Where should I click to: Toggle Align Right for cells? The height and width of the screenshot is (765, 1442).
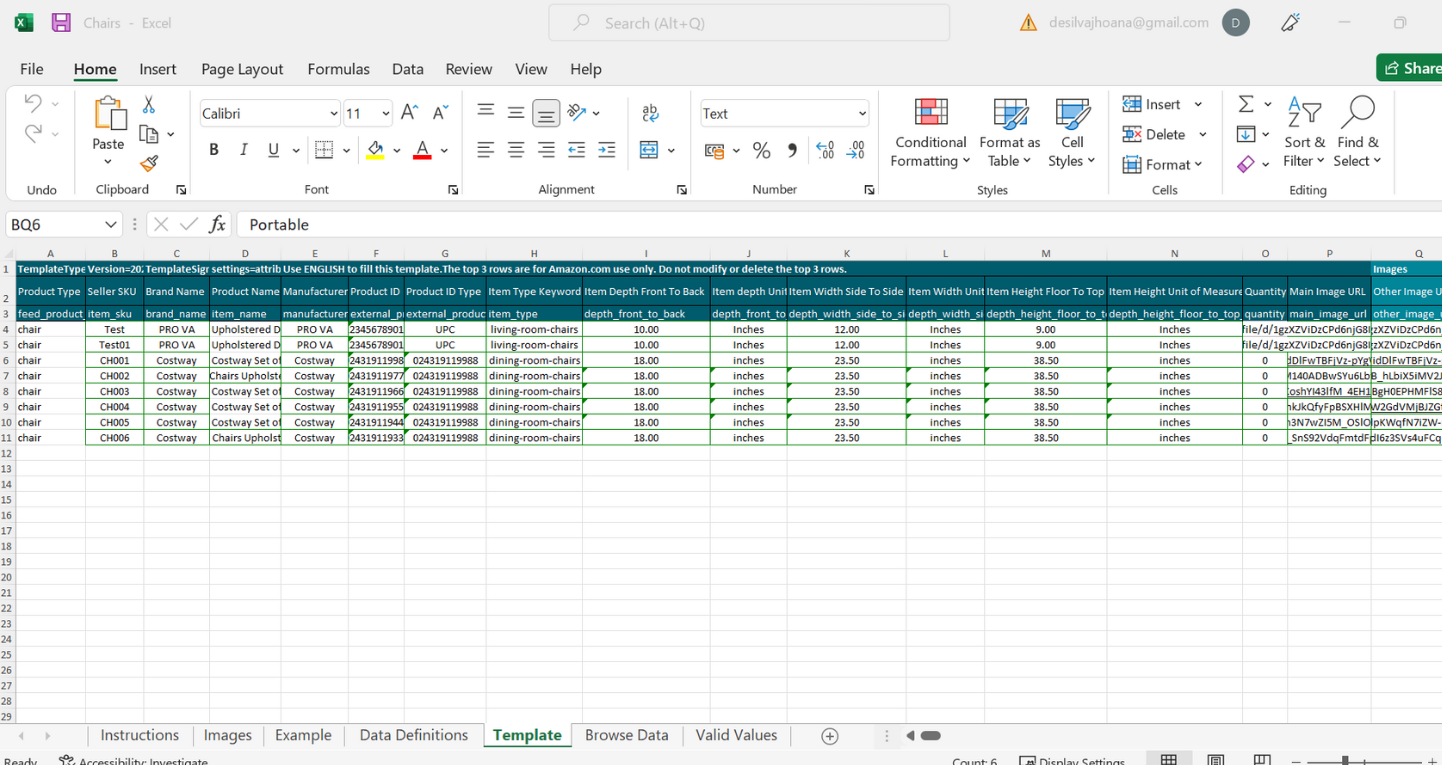point(546,150)
